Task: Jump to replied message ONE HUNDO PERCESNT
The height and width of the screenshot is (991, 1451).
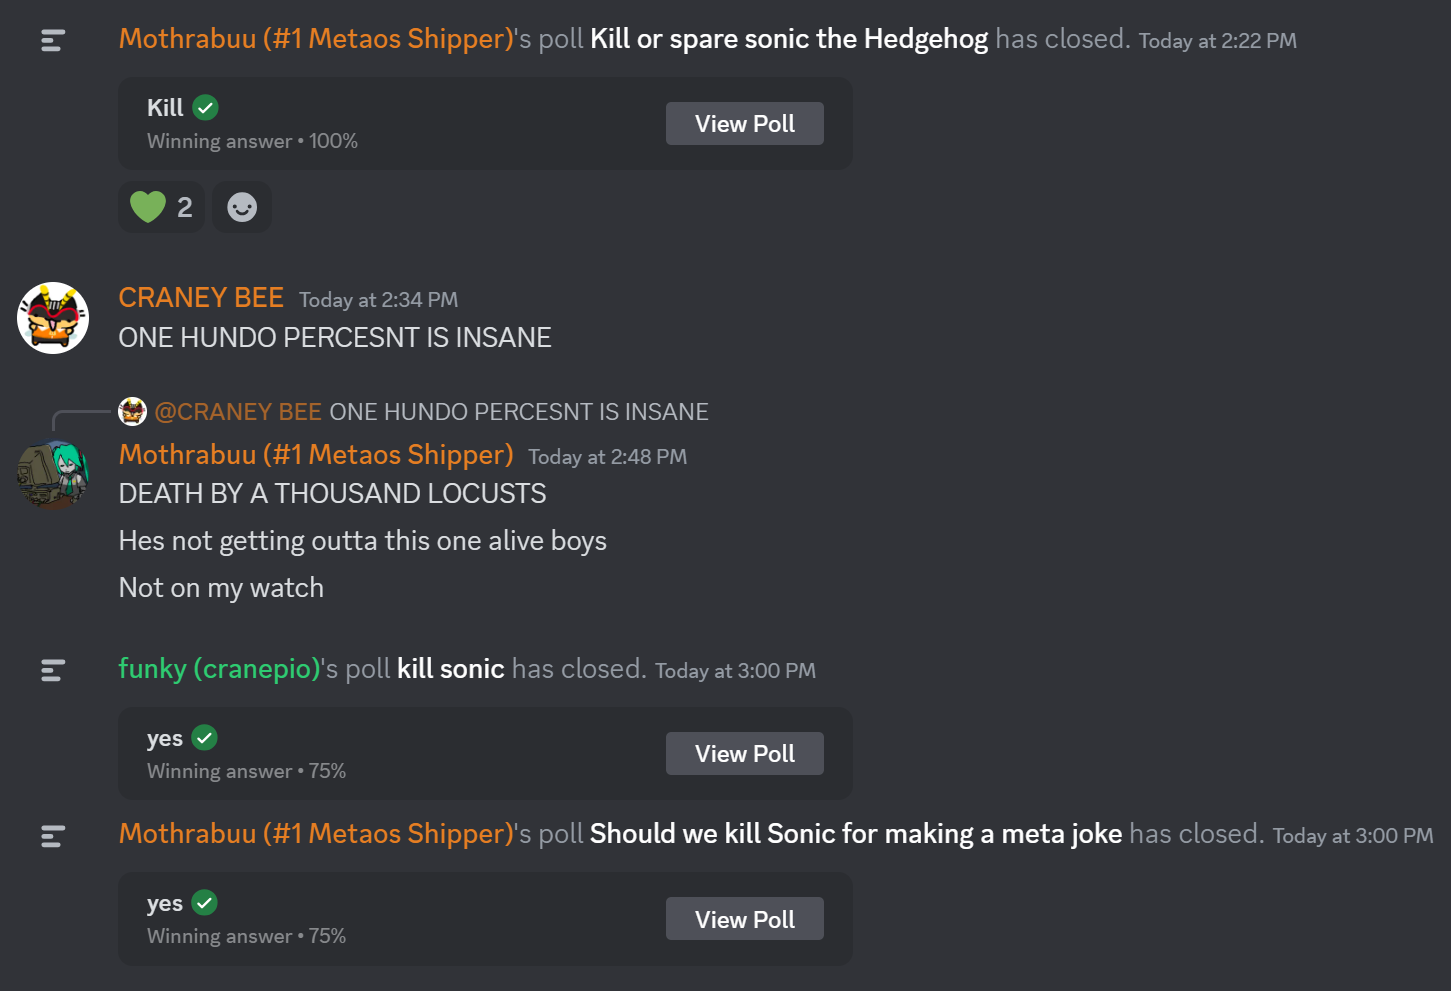Action: pyautogui.click(x=519, y=412)
